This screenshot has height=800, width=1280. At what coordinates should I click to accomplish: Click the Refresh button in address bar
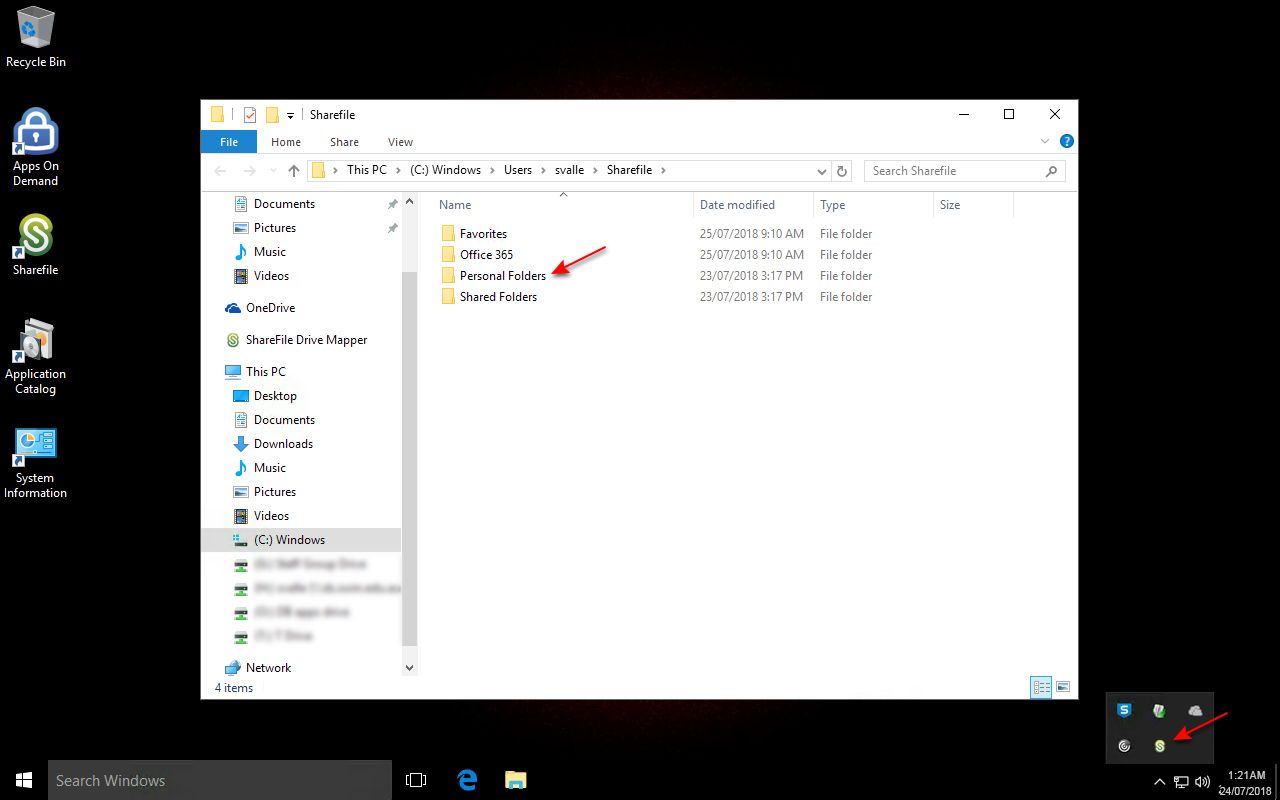click(x=842, y=171)
